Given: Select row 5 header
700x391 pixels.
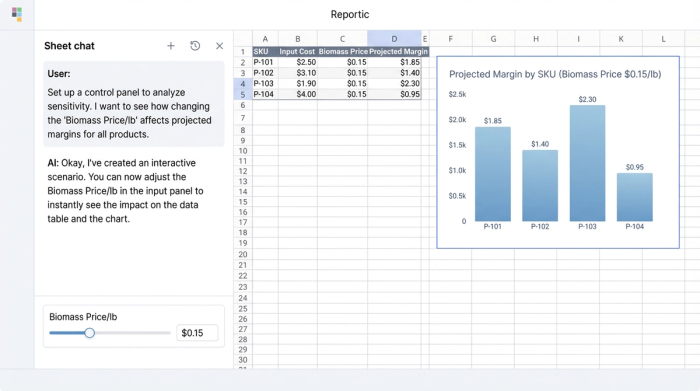Looking at the screenshot, I should (x=243, y=94).
